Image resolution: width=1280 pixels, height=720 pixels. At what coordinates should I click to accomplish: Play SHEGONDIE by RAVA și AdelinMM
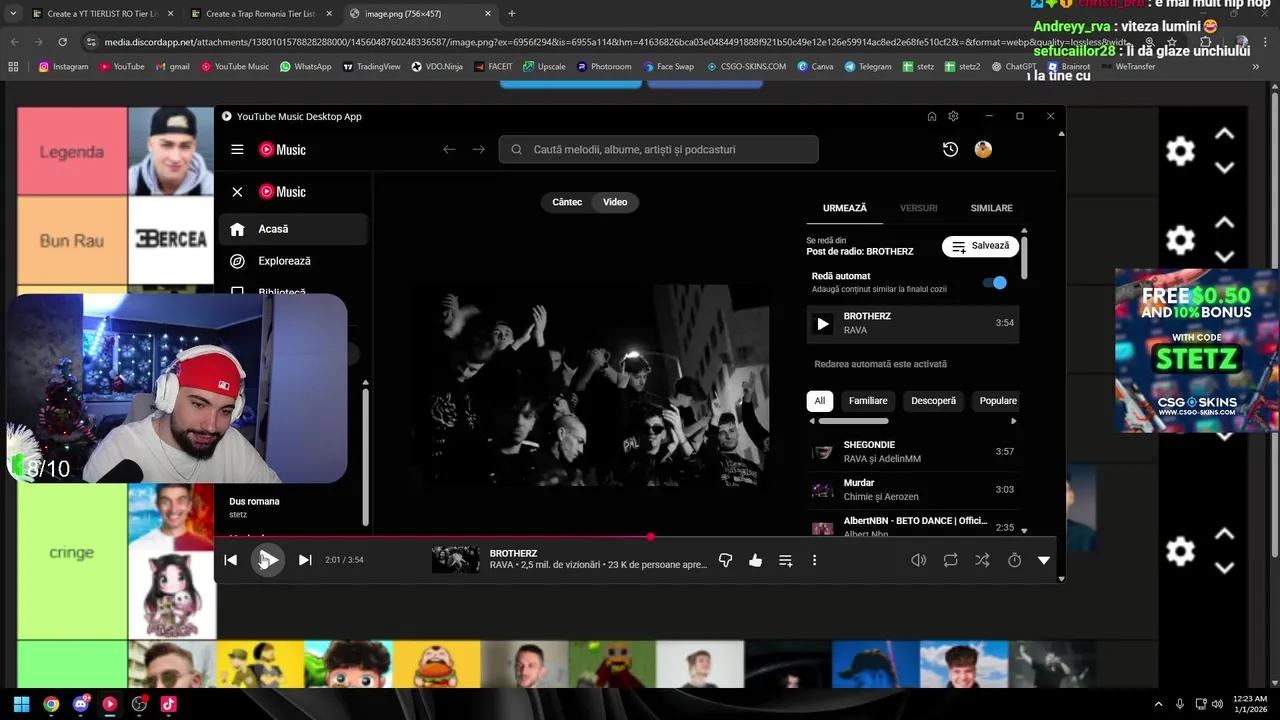(912, 452)
